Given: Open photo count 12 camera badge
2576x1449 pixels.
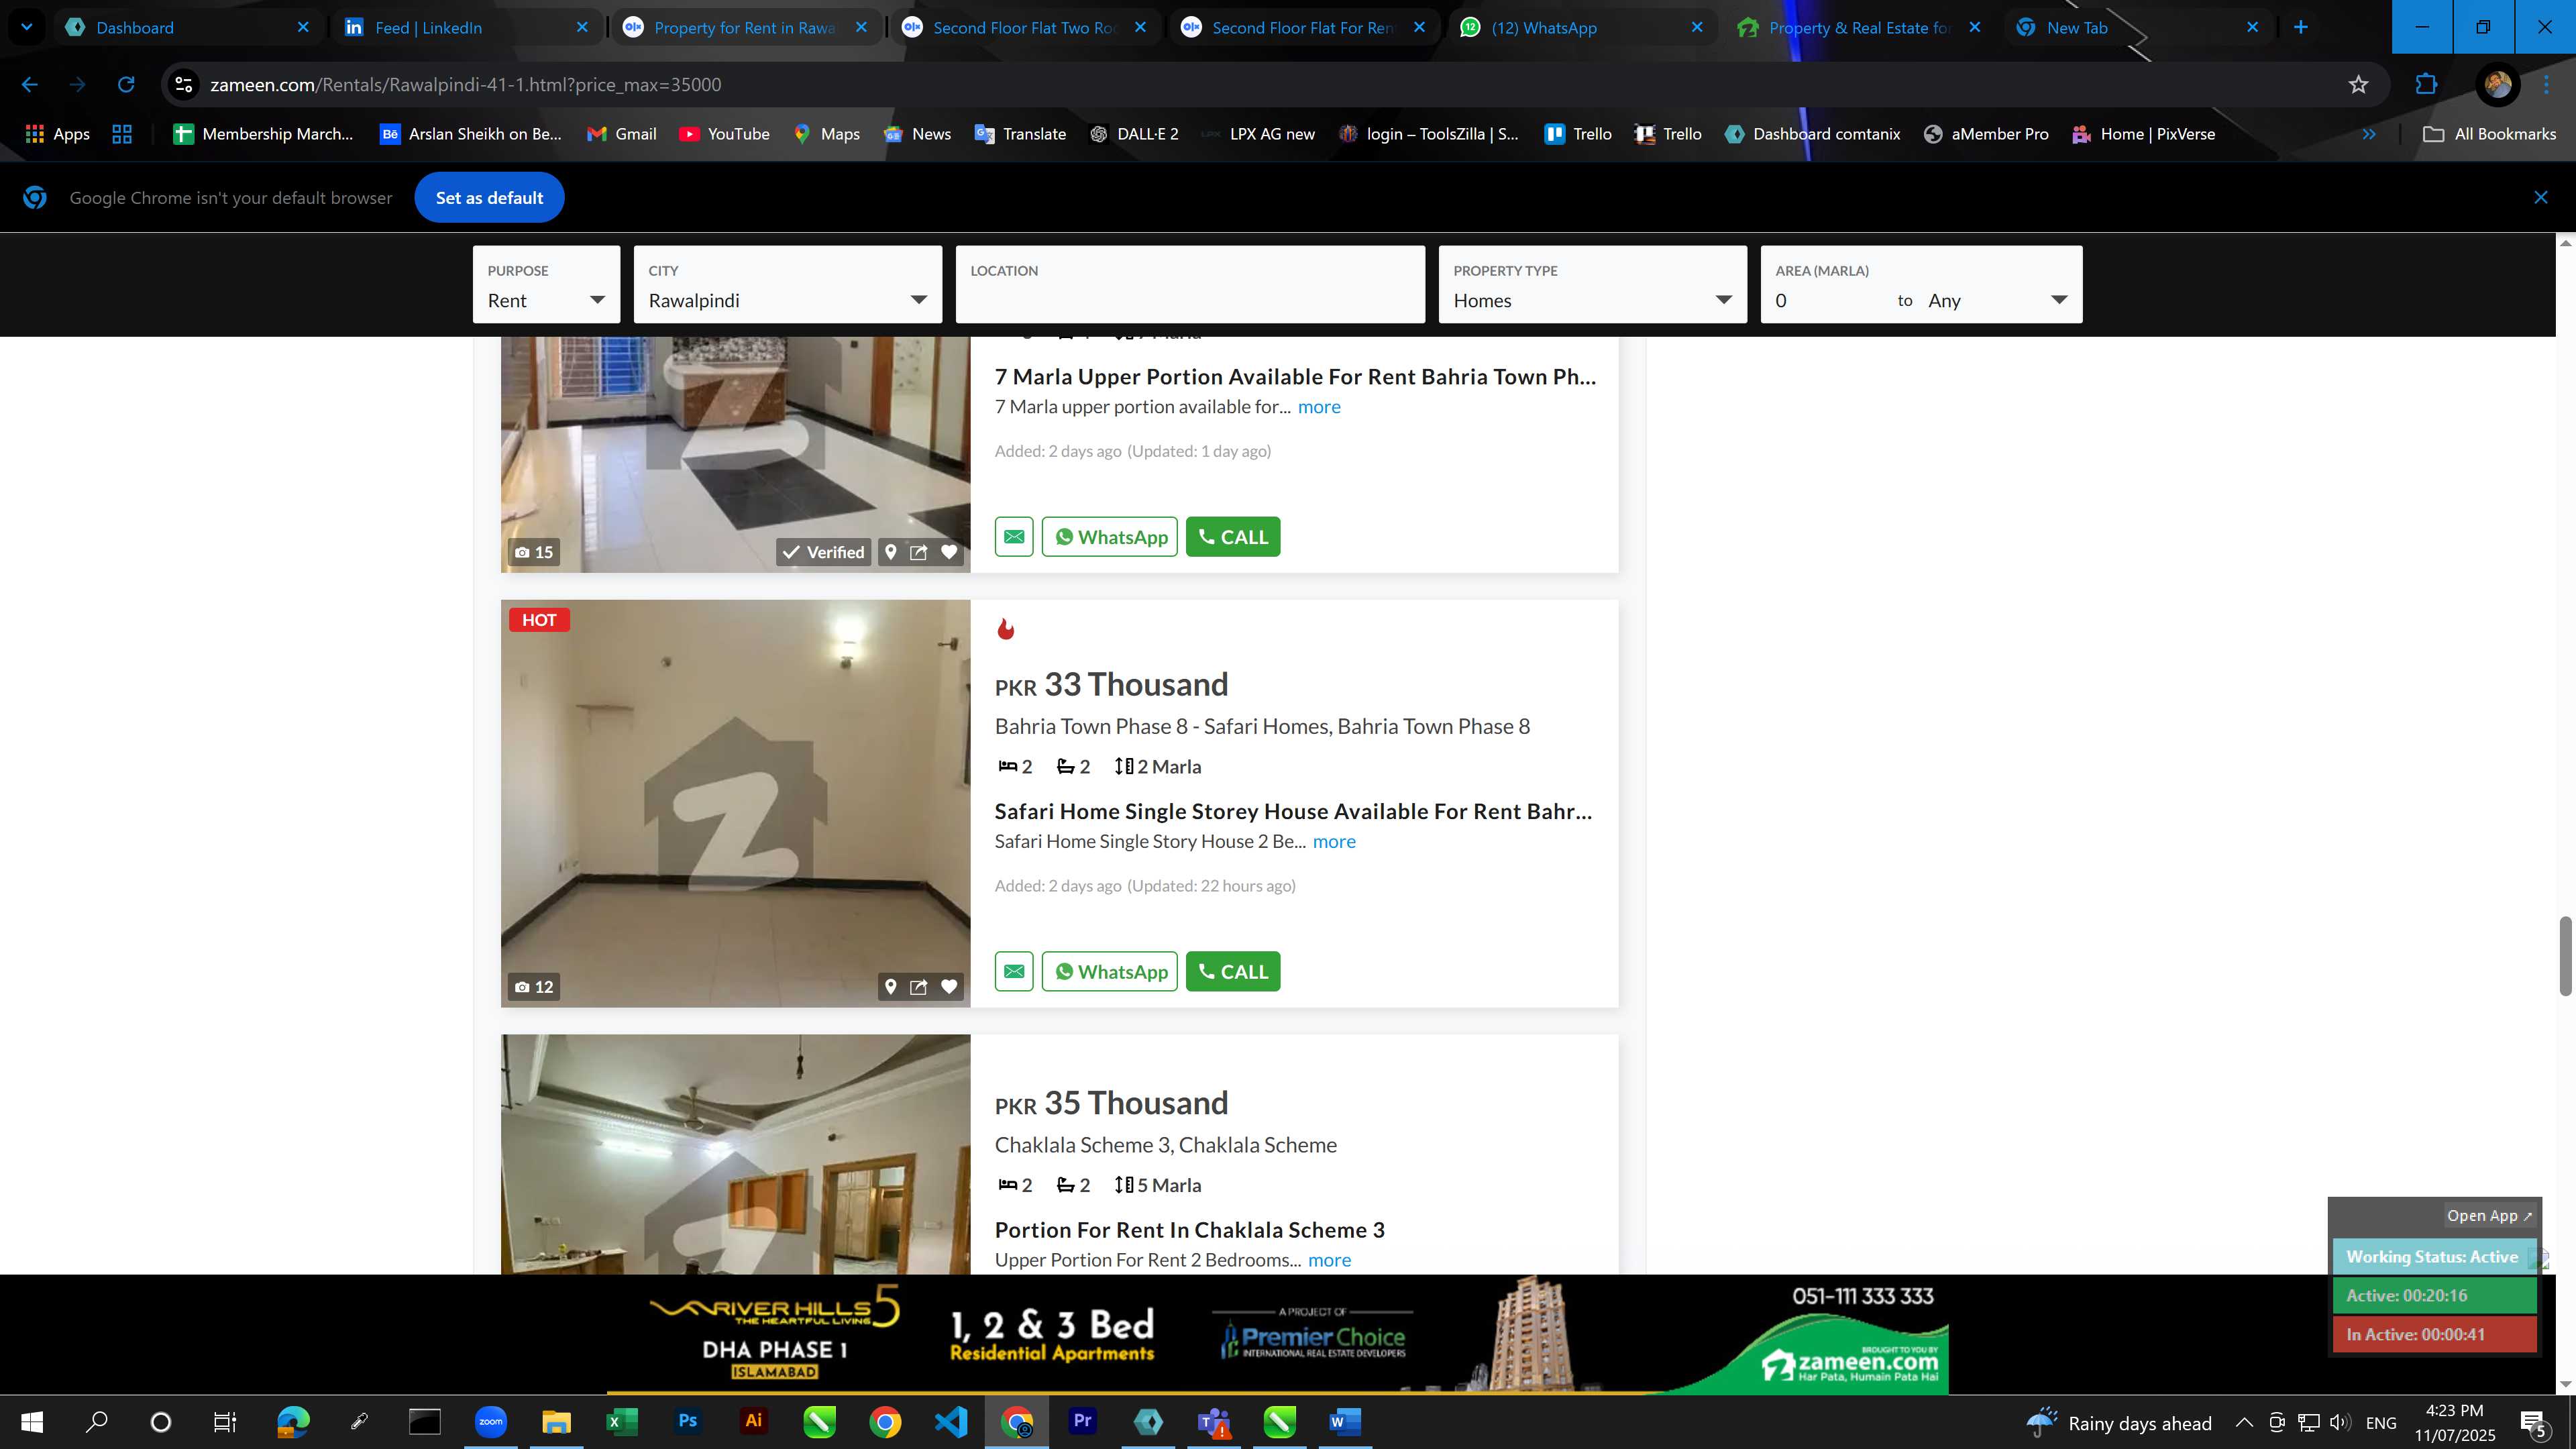Looking at the screenshot, I should [534, 987].
